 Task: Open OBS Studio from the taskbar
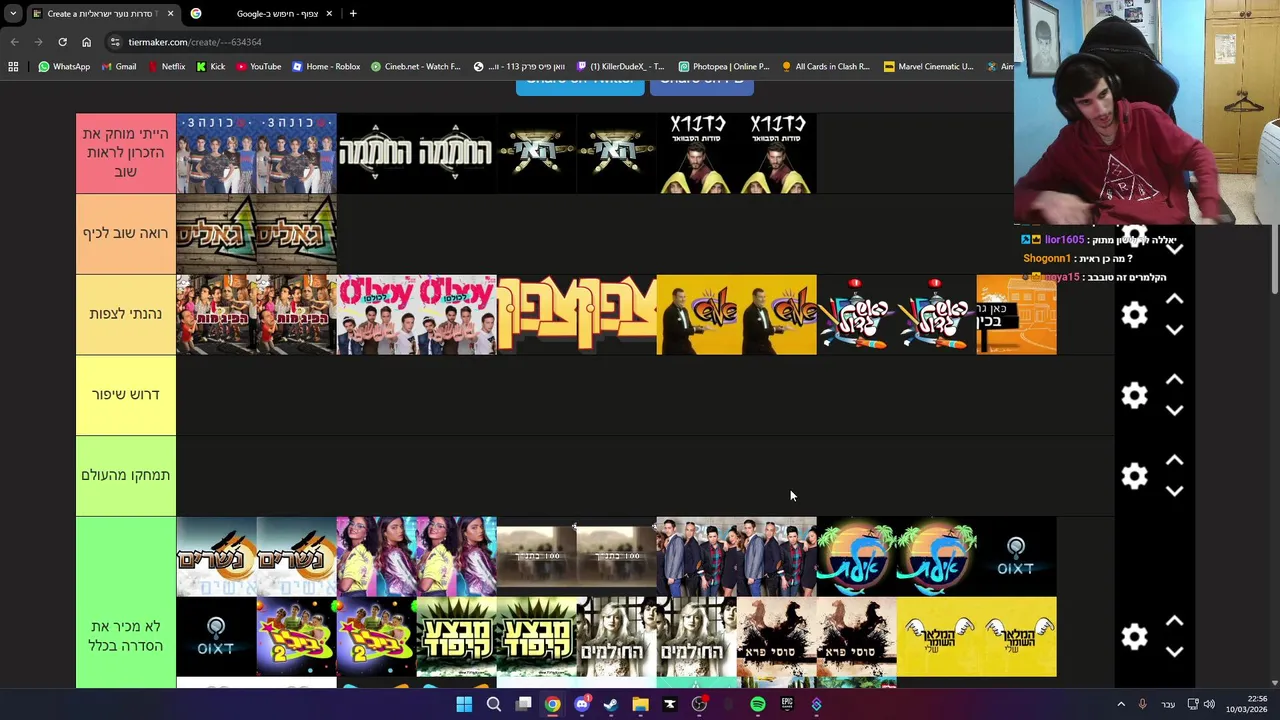tap(699, 705)
